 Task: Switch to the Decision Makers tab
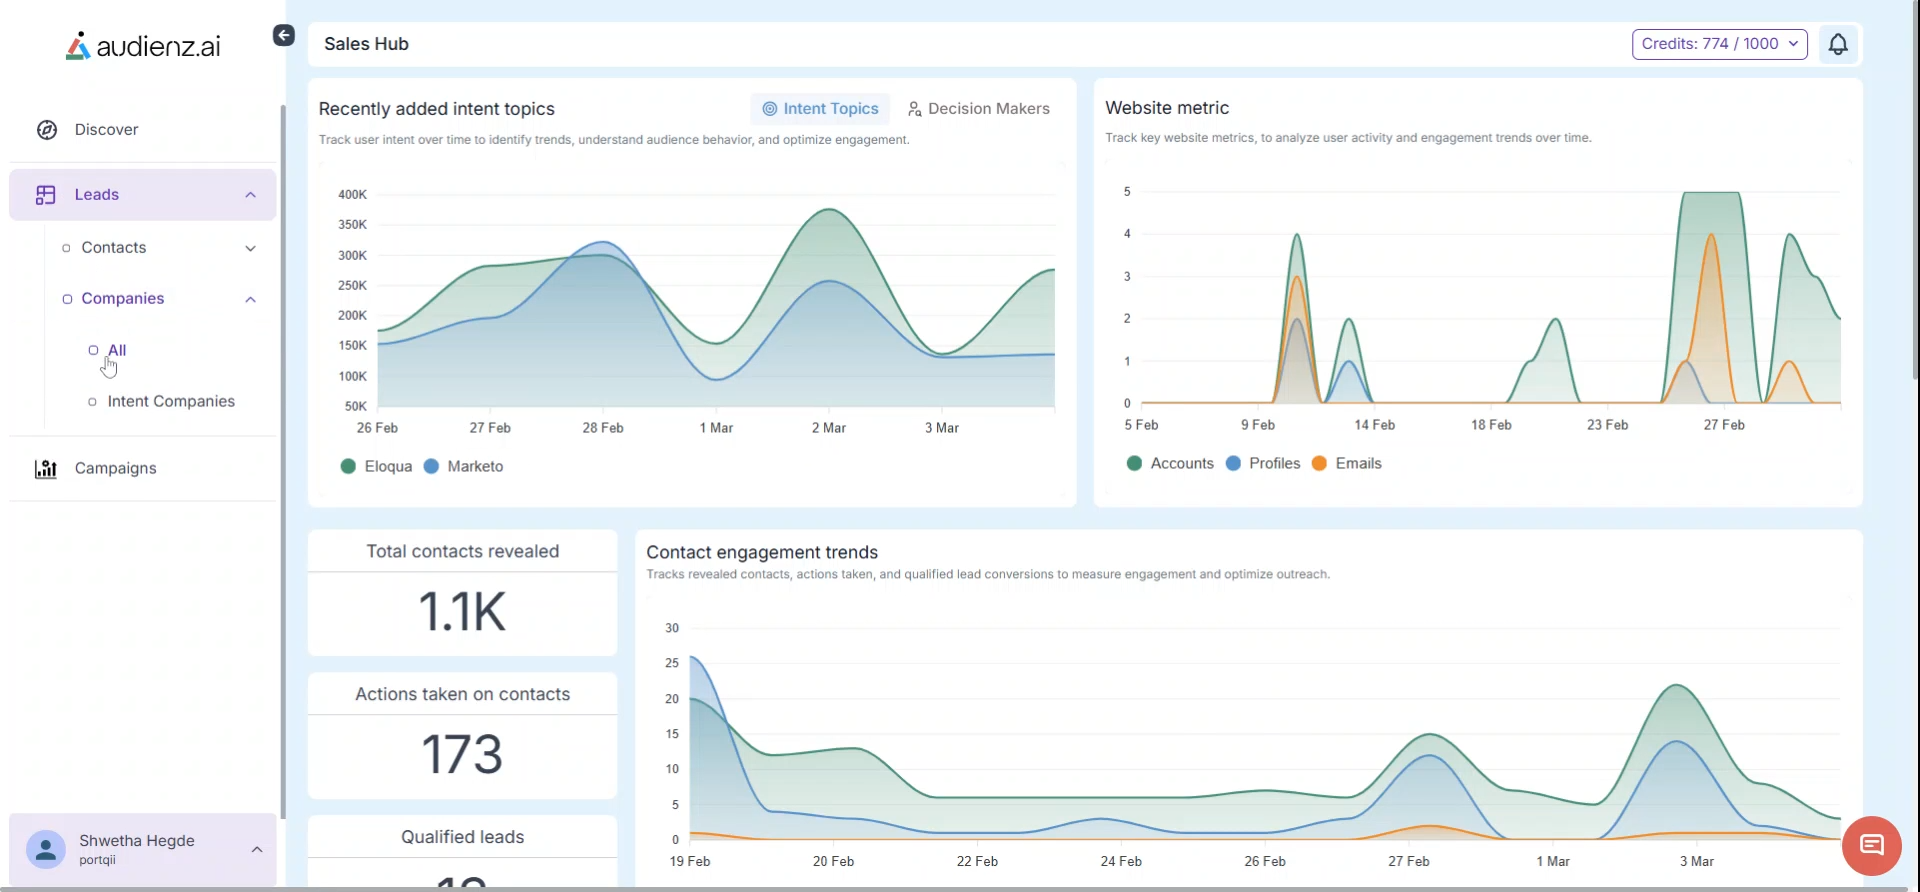(x=978, y=109)
